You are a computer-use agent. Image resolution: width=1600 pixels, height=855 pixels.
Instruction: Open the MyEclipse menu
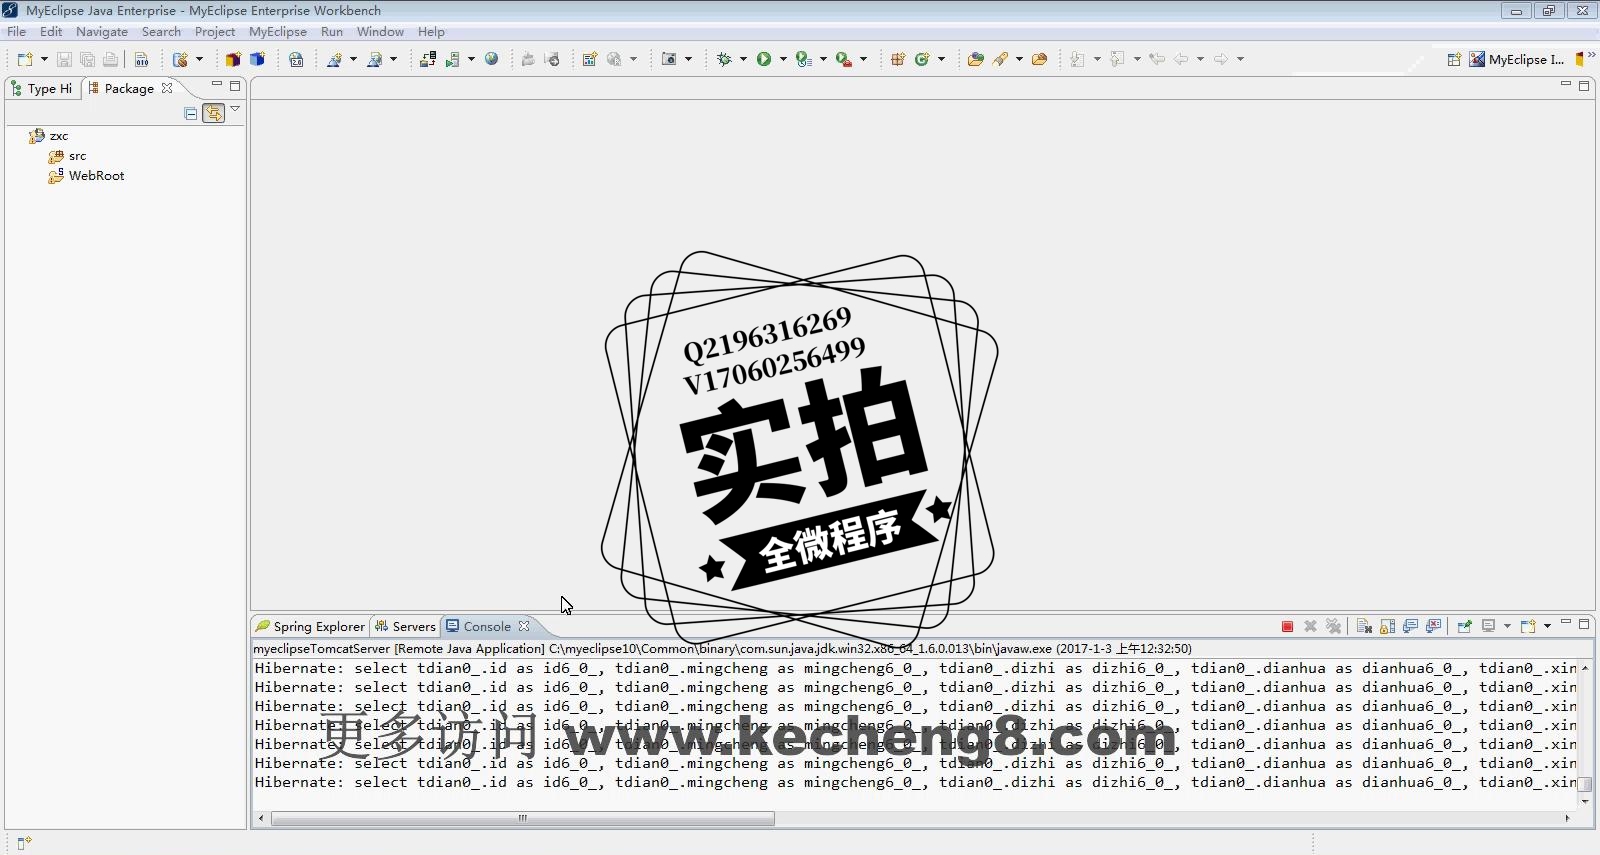coord(278,31)
